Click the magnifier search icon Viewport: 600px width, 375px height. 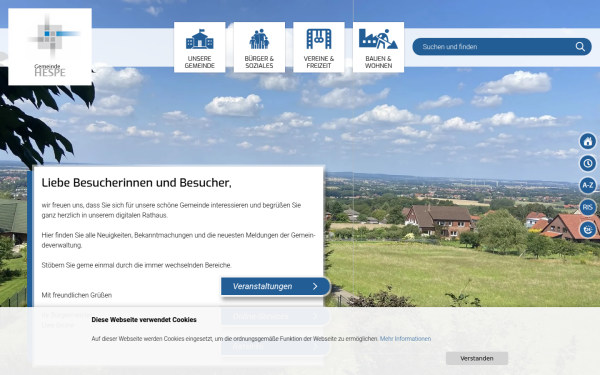click(x=580, y=47)
